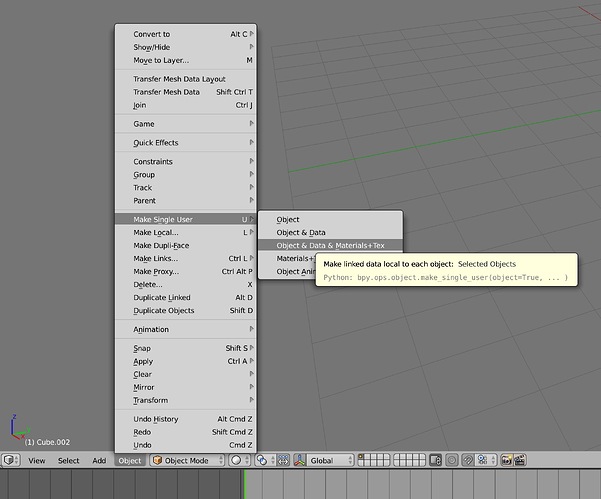601x499 pixels.
Task: Click lock camera and layers to scene icon
Action: 435,460
